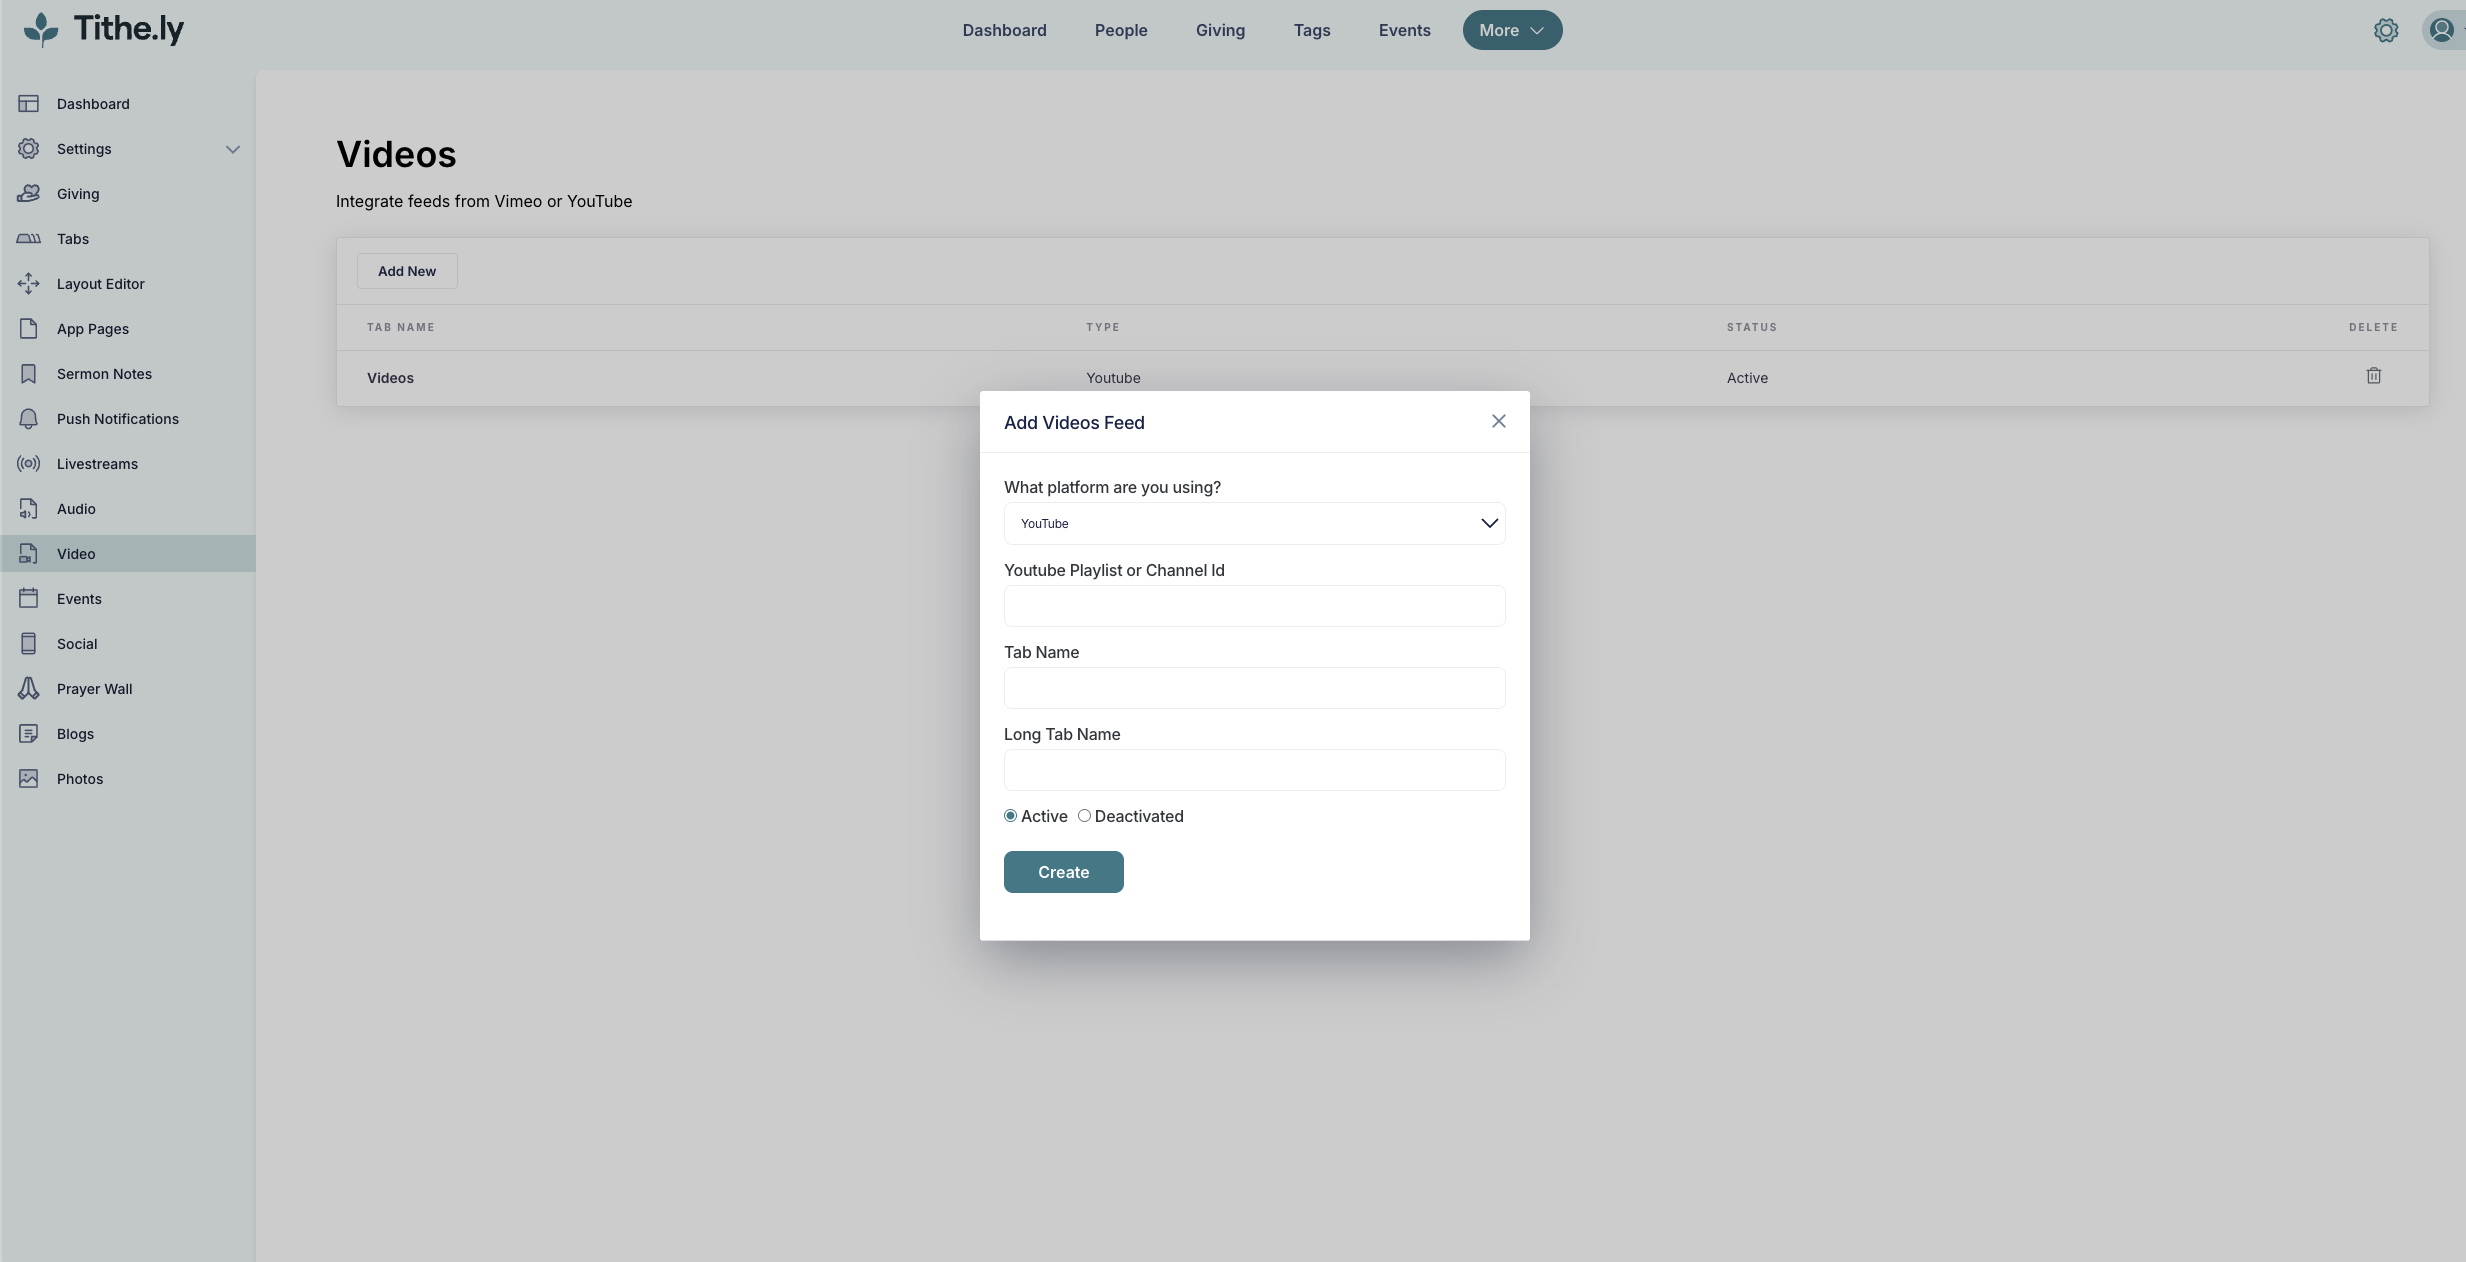
Task: Expand the Settings sidebar section
Action: 232,148
